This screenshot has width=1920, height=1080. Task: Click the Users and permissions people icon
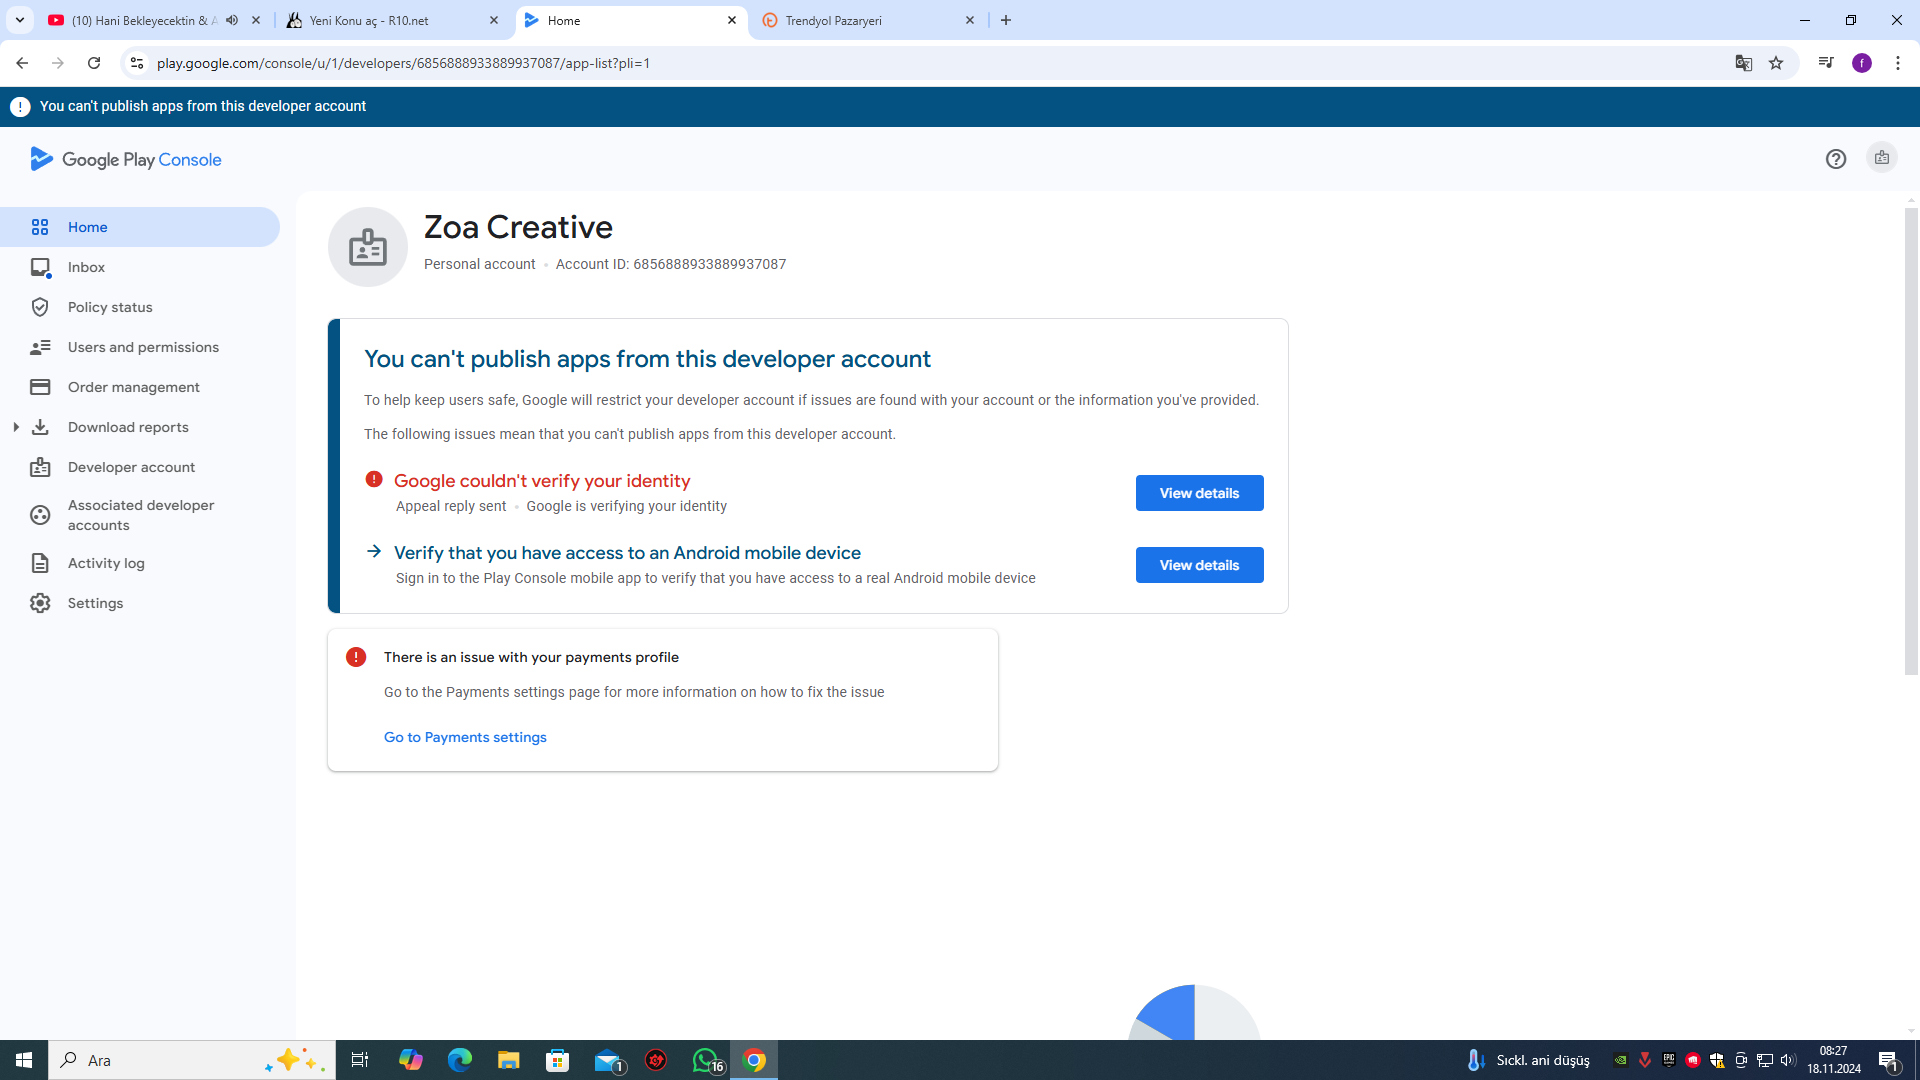40,347
